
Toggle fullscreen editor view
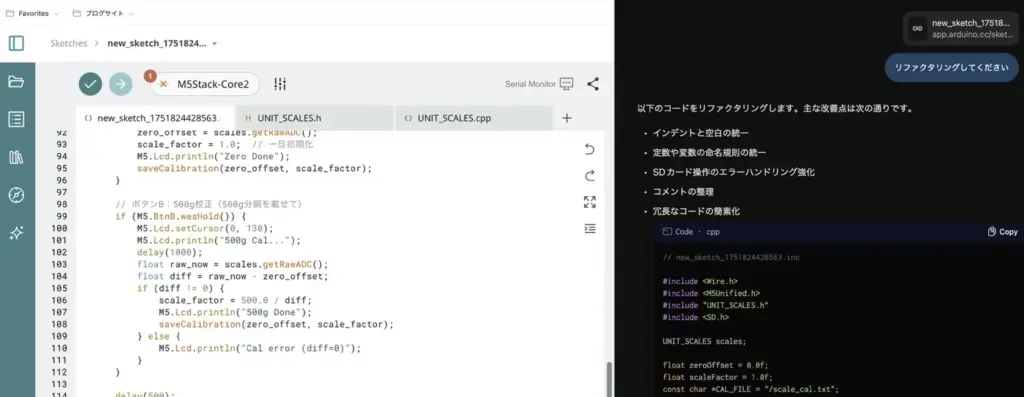point(590,202)
